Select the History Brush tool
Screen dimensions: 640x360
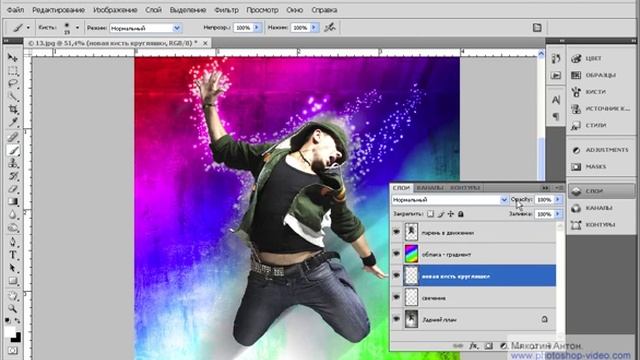(13, 176)
